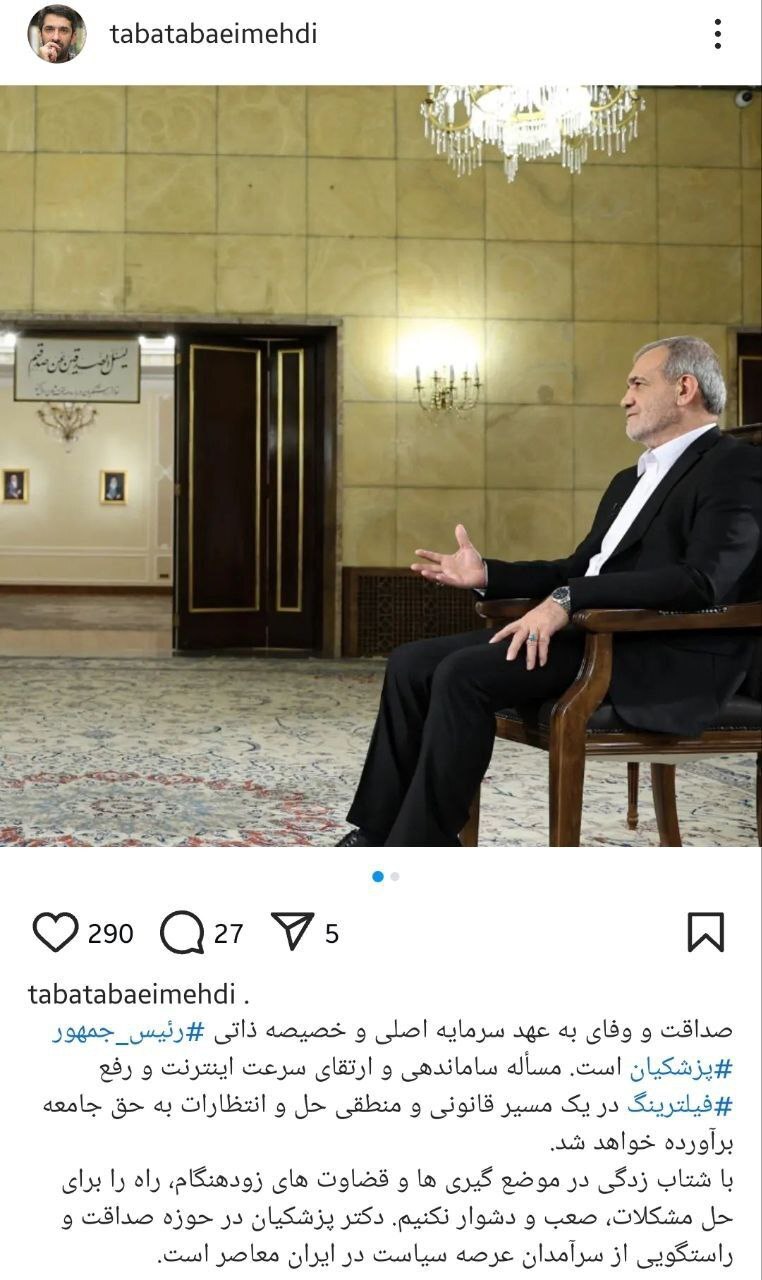Image resolution: width=762 pixels, height=1280 pixels.
Task: Tap the tabatabaeimehdi username in the caption
Action: (x=131, y=995)
